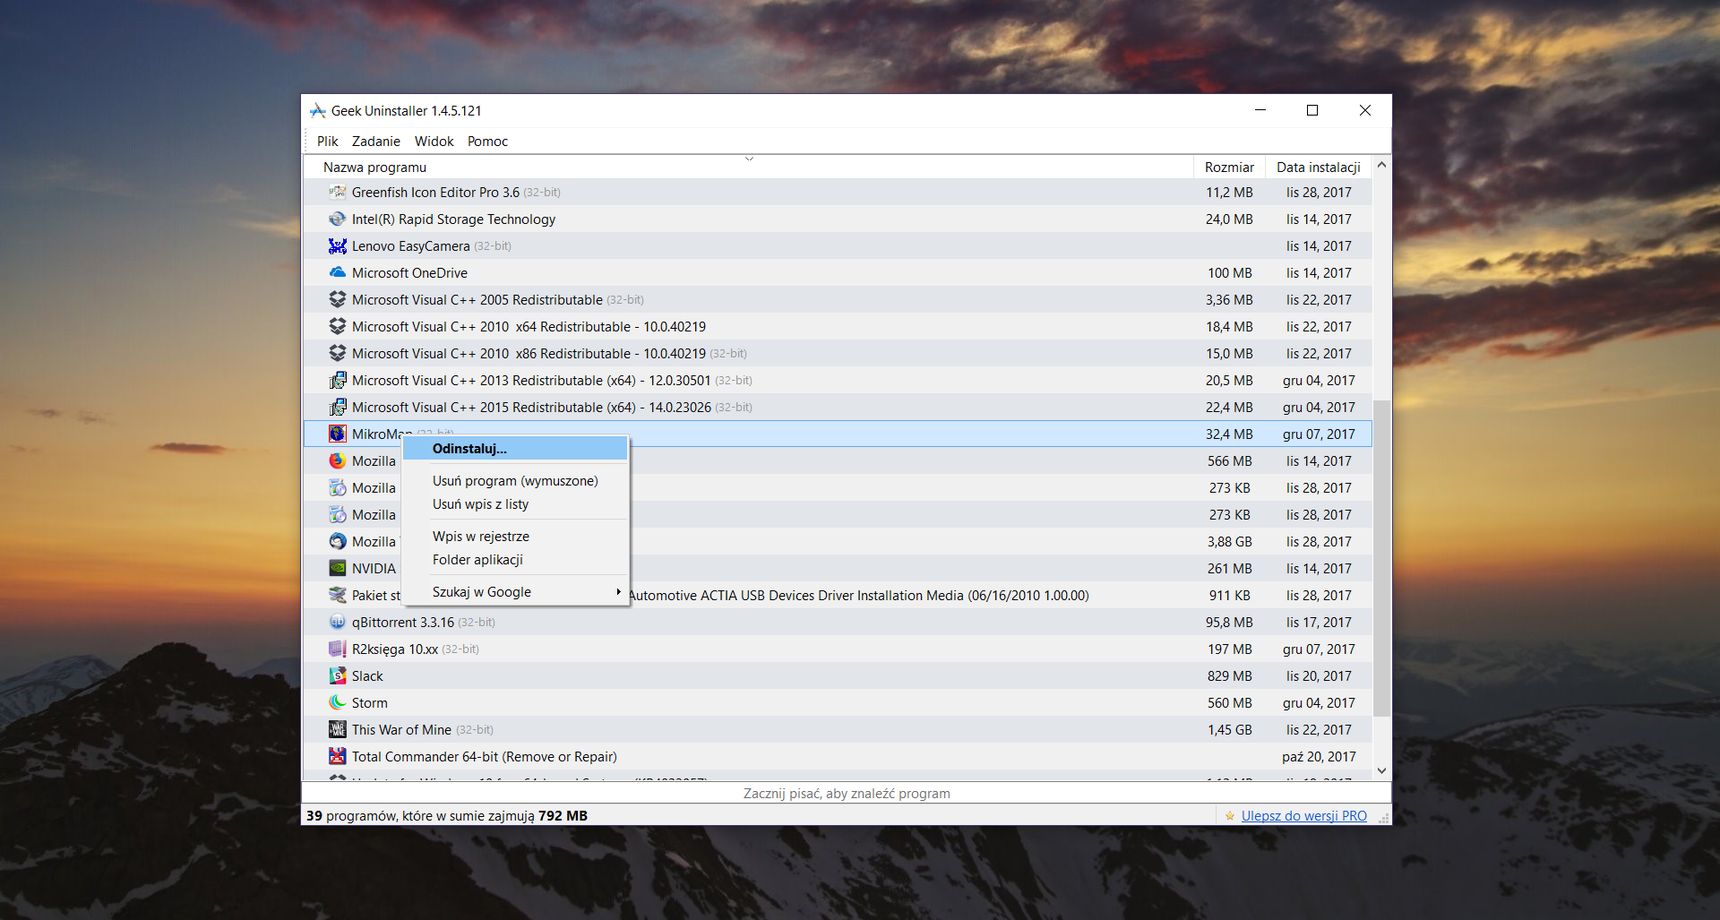The image size is (1720, 920).
Task: Click the R2księga icon
Action: (337, 649)
